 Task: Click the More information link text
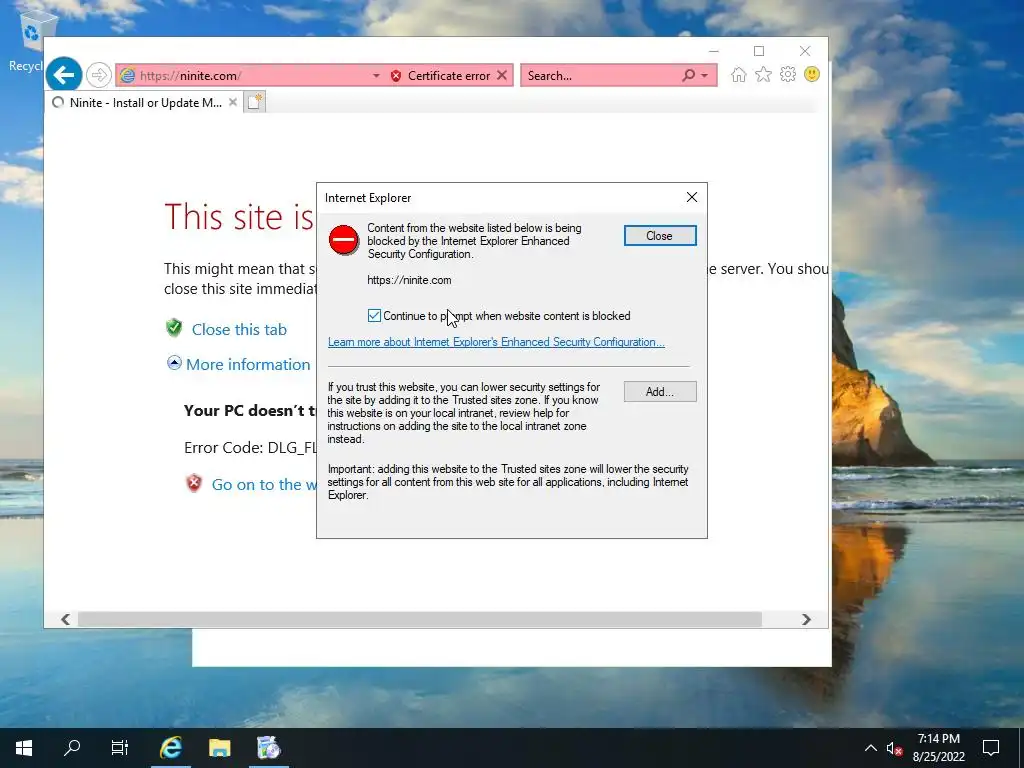point(248,364)
